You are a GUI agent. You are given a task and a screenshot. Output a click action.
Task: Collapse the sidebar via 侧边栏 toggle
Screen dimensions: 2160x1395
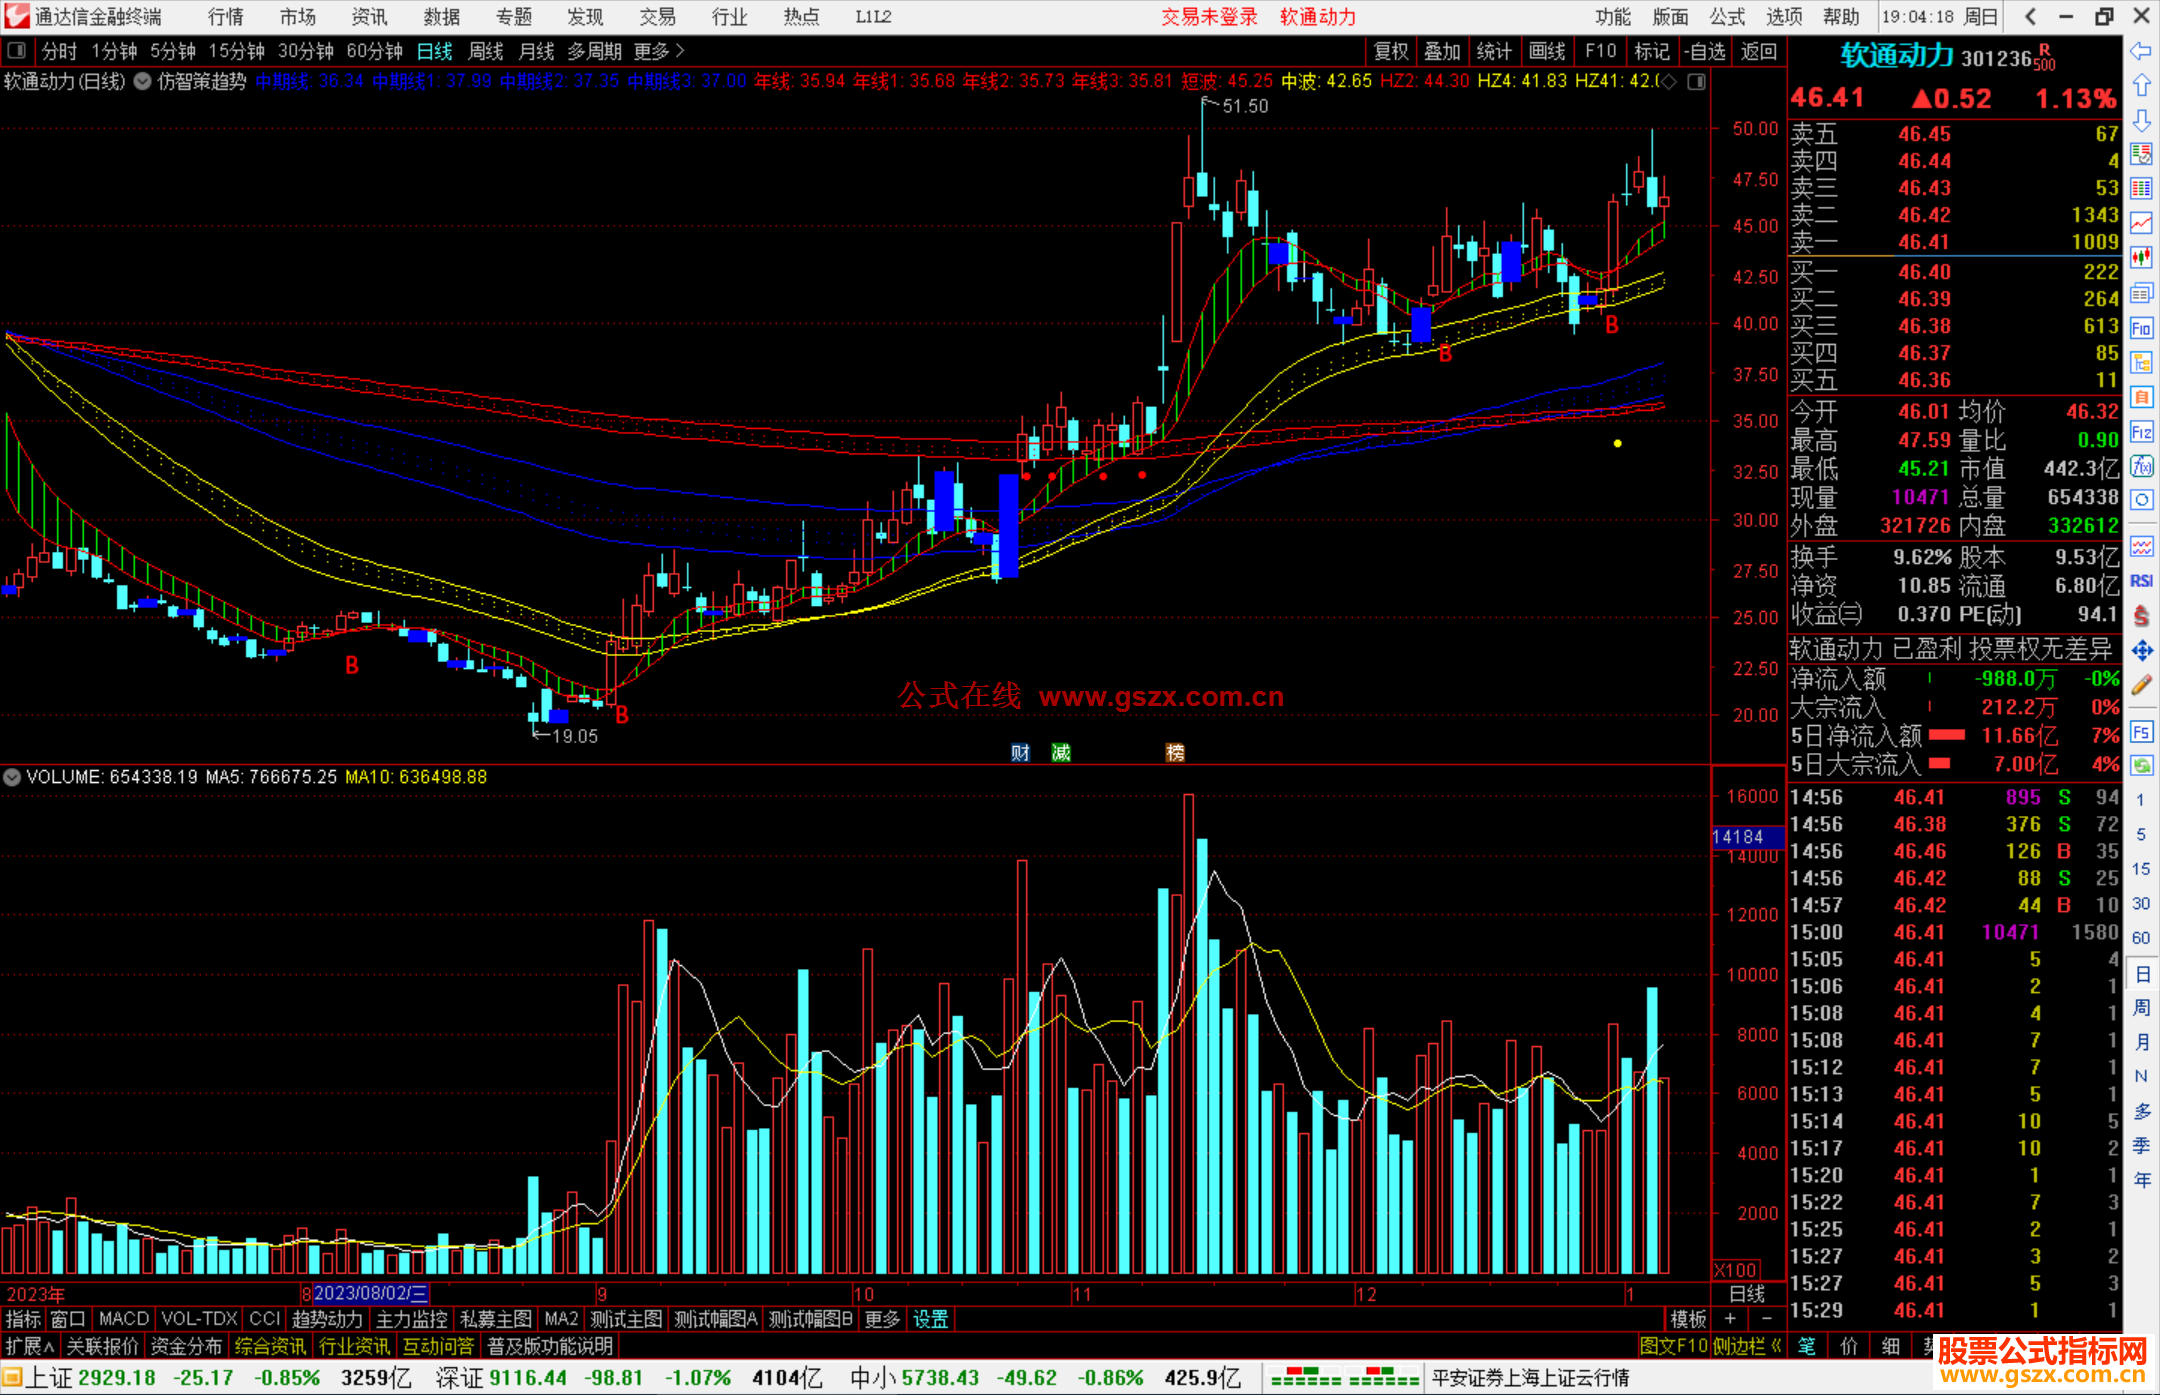click(x=1745, y=1346)
